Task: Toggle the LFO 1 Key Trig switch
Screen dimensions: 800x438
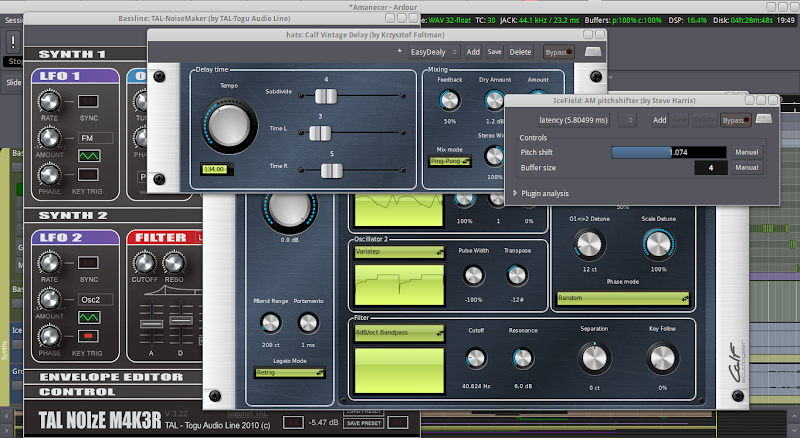Action: [x=88, y=175]
